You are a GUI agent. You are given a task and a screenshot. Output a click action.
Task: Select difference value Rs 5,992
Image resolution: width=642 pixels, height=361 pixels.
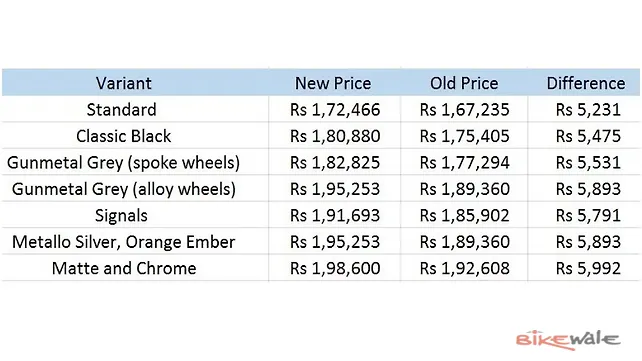(588, 268)
